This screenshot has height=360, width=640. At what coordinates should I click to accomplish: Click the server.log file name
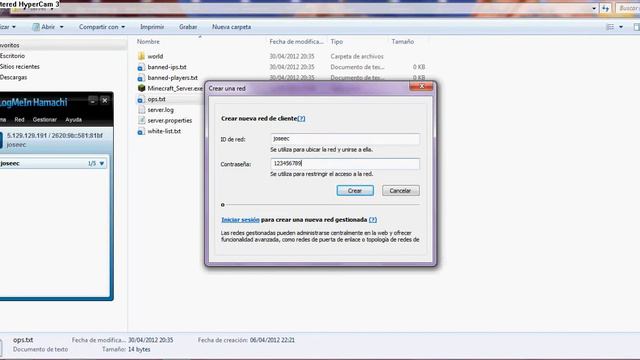(160, 110)
